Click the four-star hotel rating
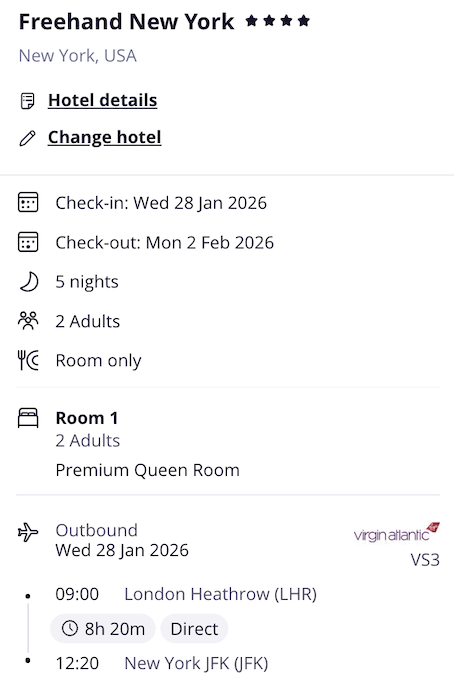 [x=277, y=21]
